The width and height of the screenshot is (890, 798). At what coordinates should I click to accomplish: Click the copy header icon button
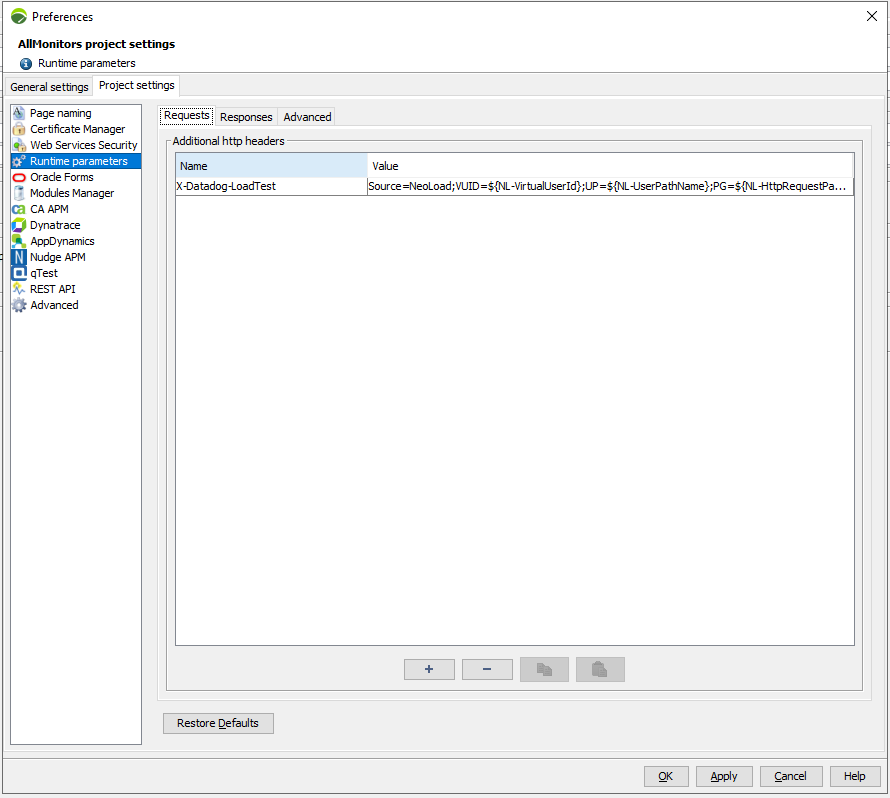(544, 669)
